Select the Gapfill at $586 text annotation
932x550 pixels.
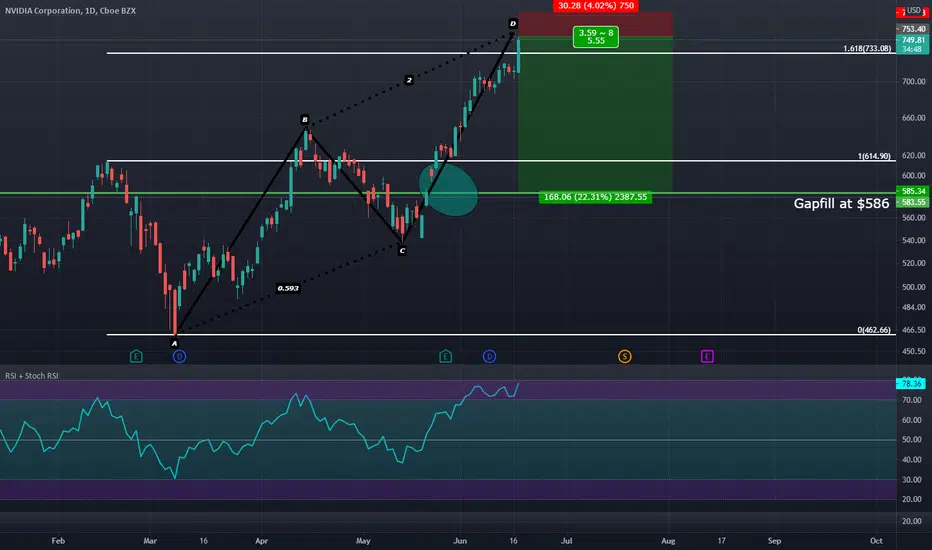point(841,203)
